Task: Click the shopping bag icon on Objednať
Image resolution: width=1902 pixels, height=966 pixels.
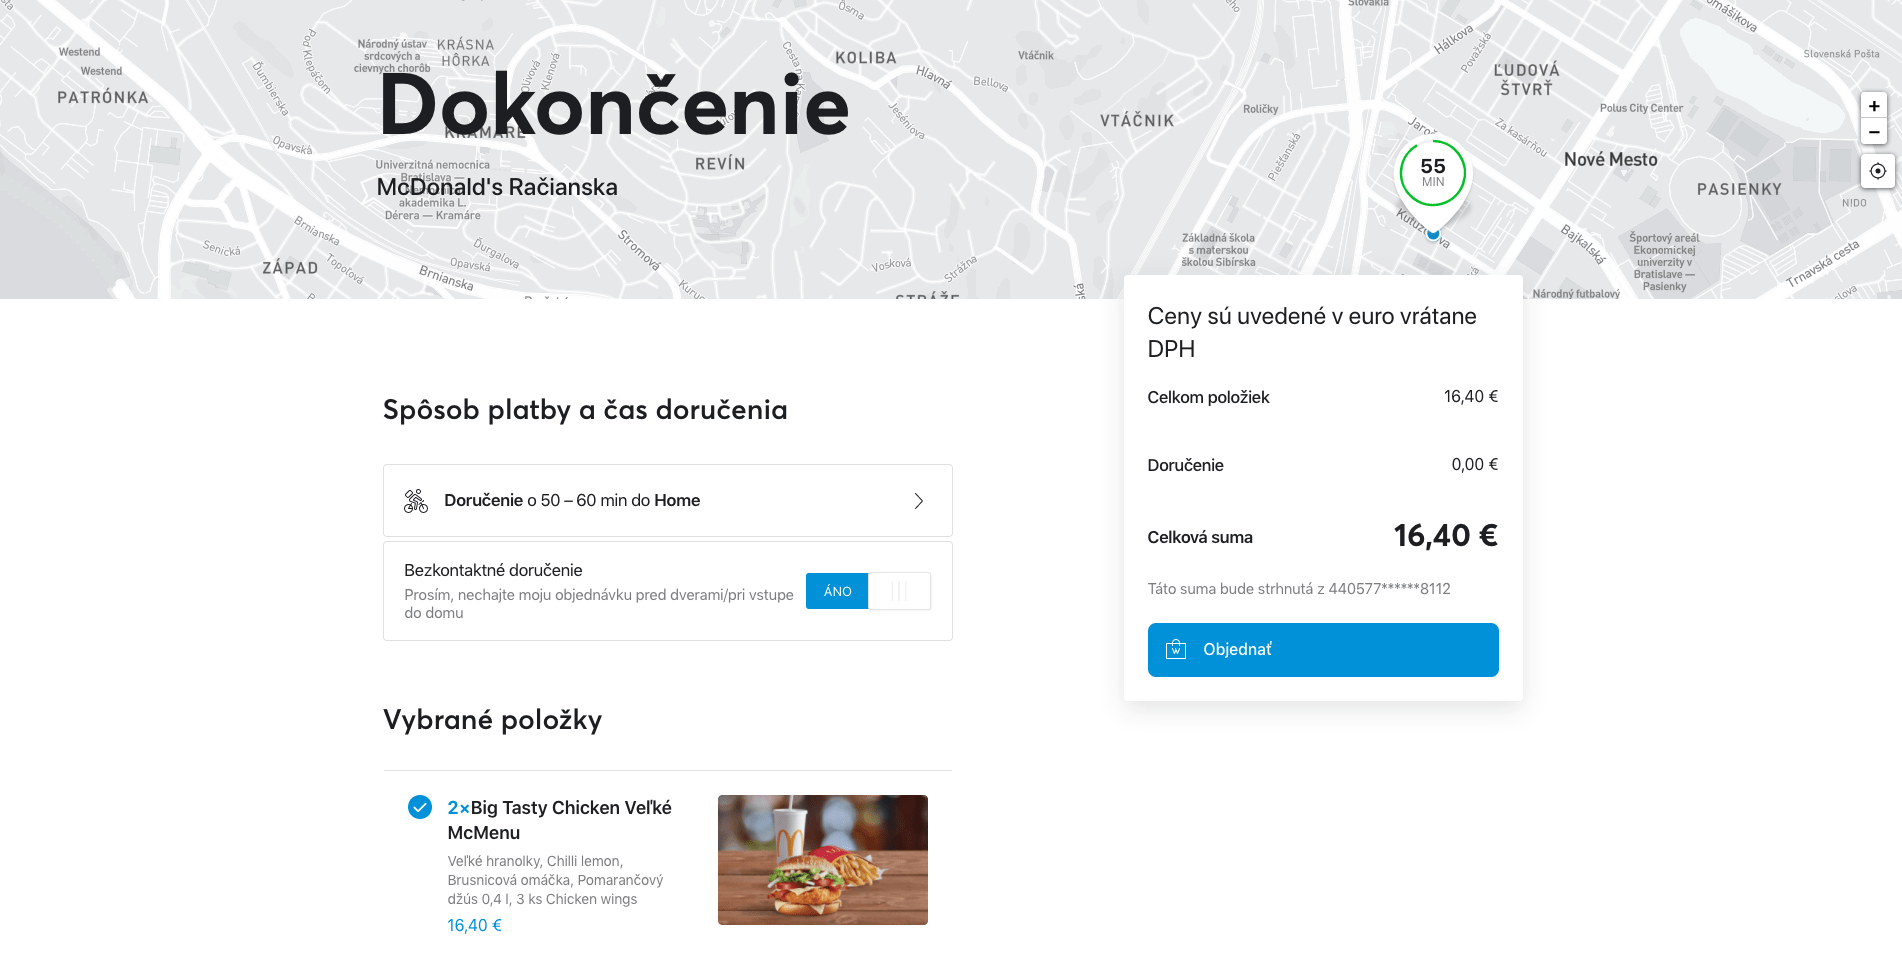Action: pyautogui.click(x=1176, y=650)
